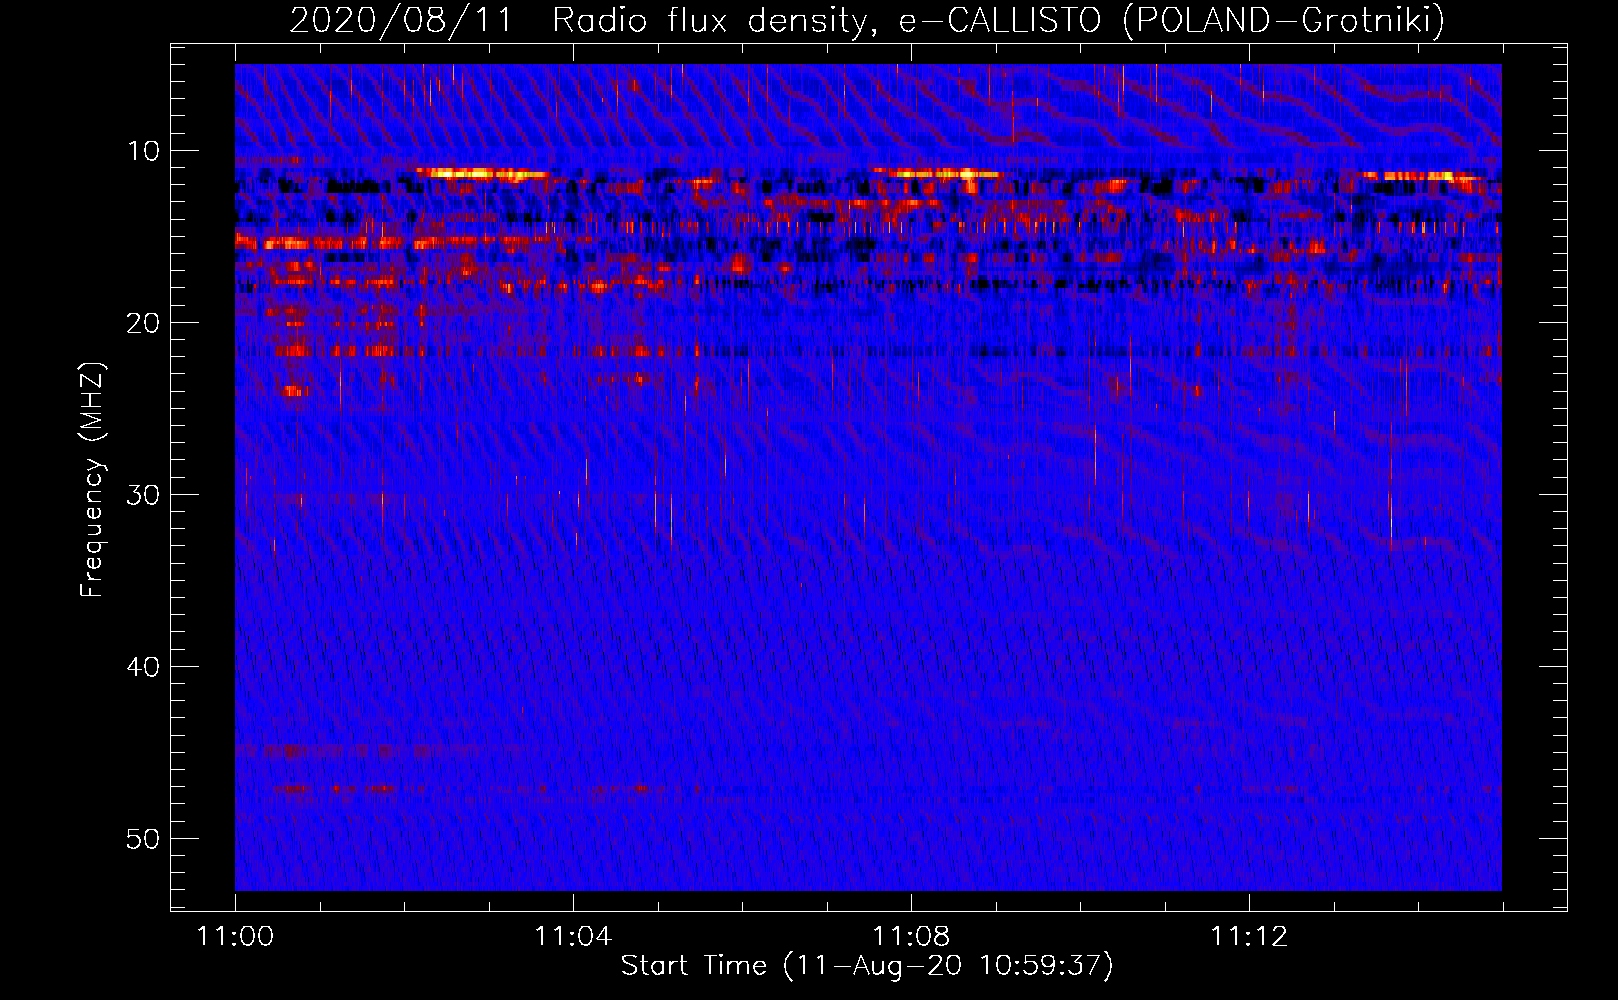This screenshot has width=1618, height=1000.
Task: Click the frequency tick label '50'
Action: 144,839
